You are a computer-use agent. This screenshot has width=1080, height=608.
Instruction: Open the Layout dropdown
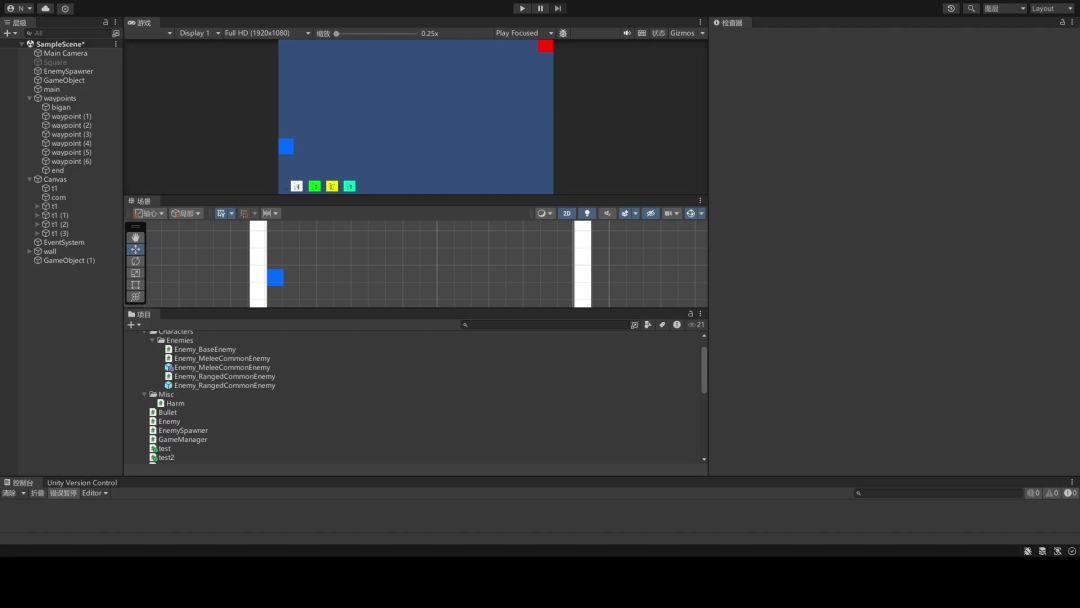tap(1052, 8)
